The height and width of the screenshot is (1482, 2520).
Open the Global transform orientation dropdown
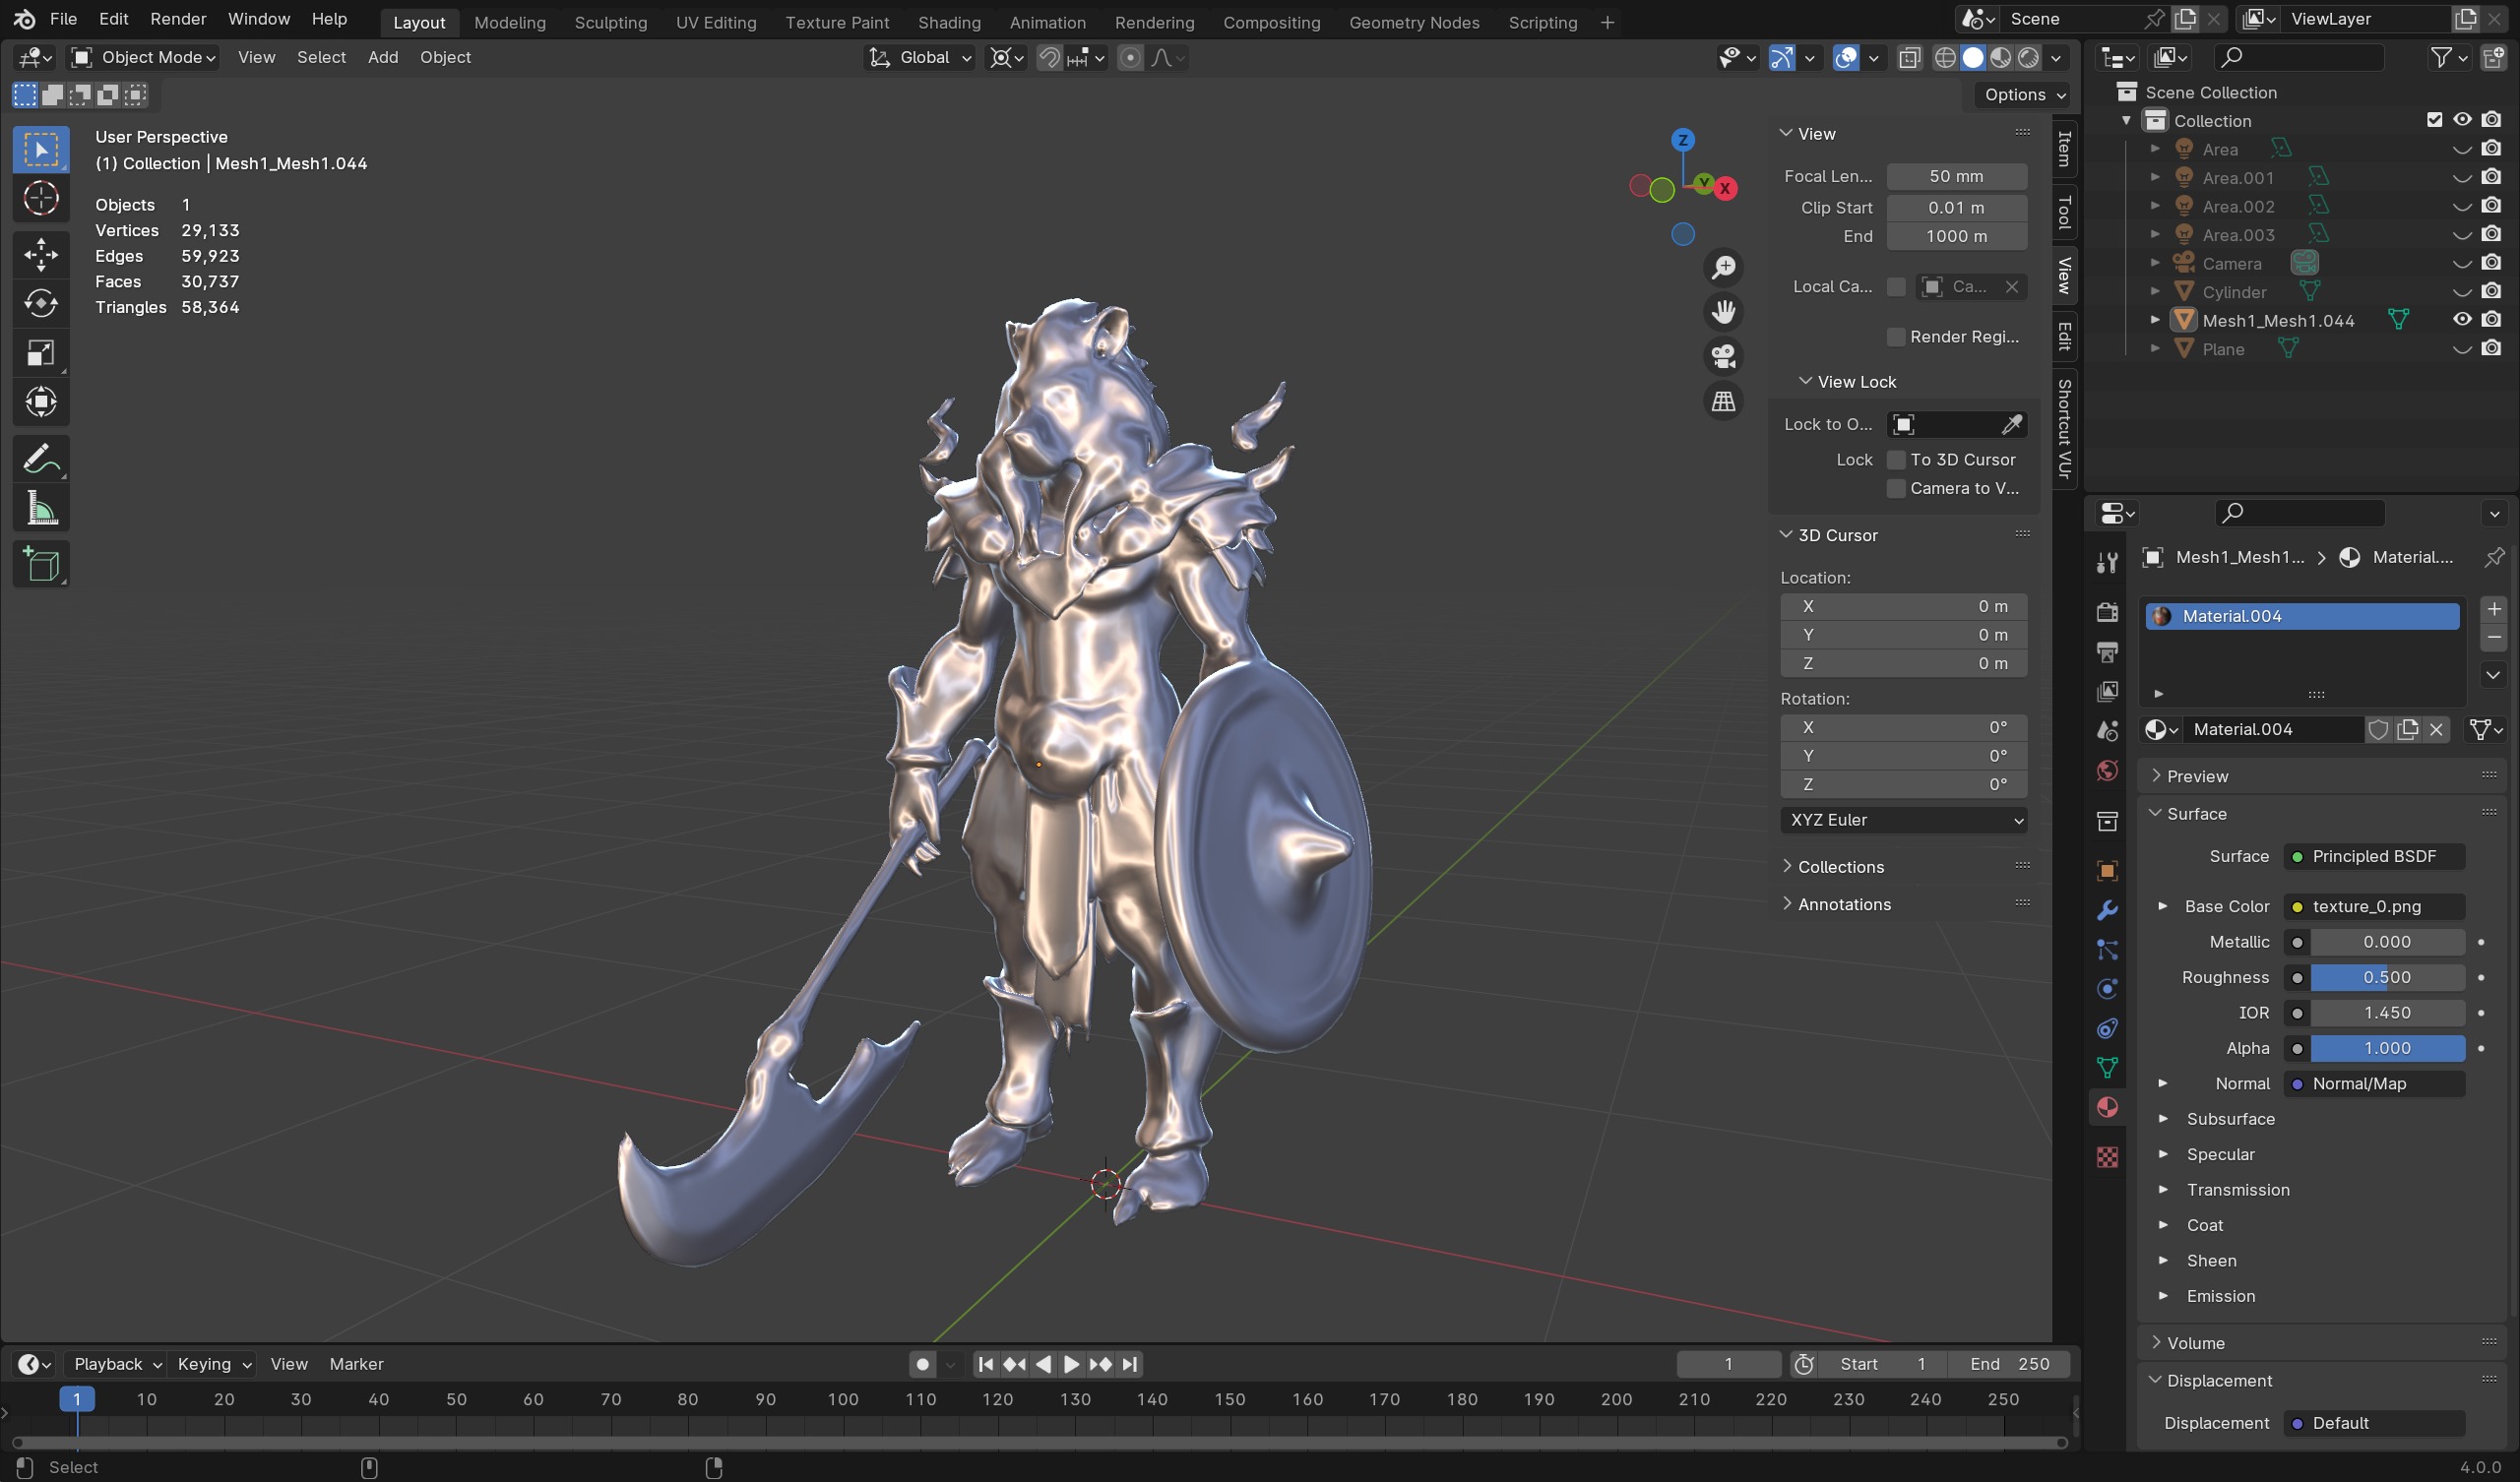point(919,58)
